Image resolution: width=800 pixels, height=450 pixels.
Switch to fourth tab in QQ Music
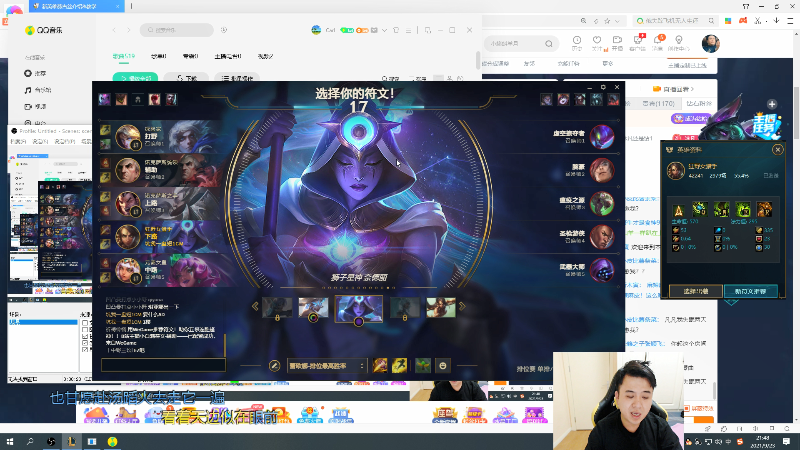pyautogui.click(x=228, y=56)
